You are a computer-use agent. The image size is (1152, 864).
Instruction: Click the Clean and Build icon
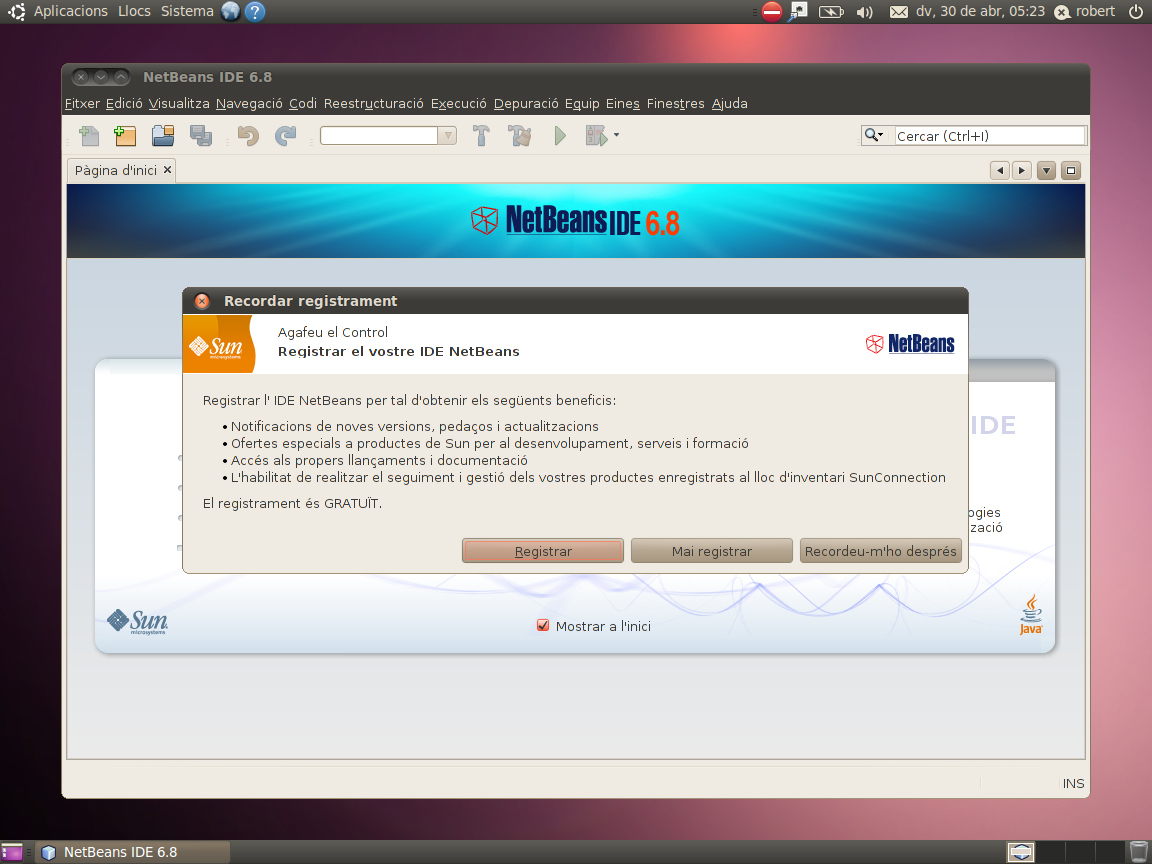(x=519, y=136)
